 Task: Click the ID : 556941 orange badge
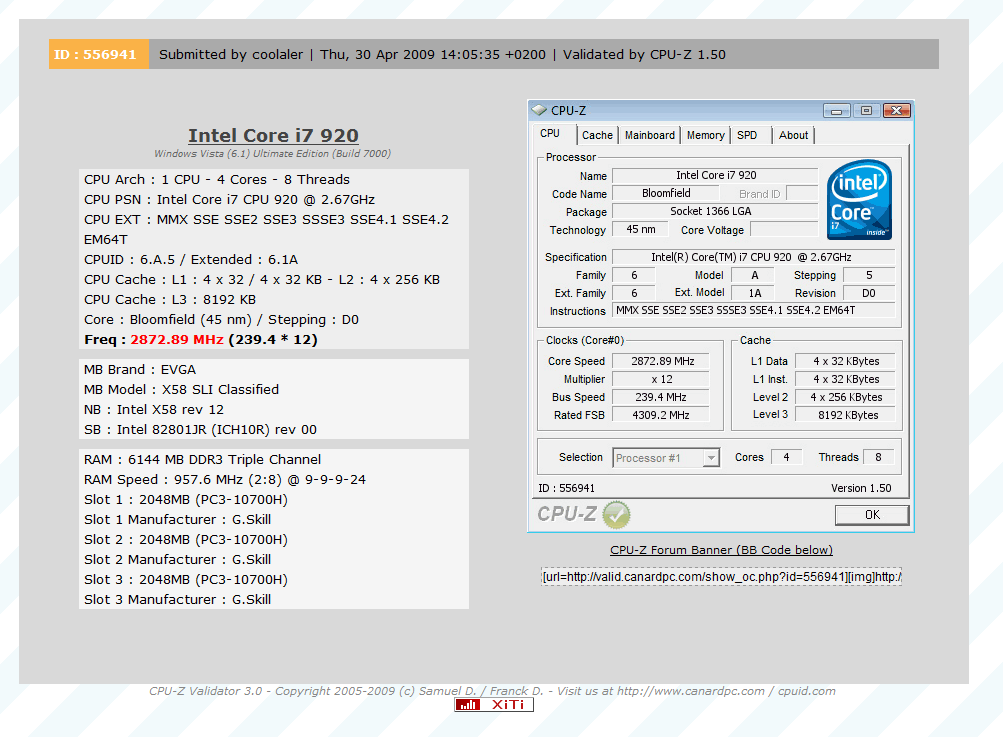point(99,54)
